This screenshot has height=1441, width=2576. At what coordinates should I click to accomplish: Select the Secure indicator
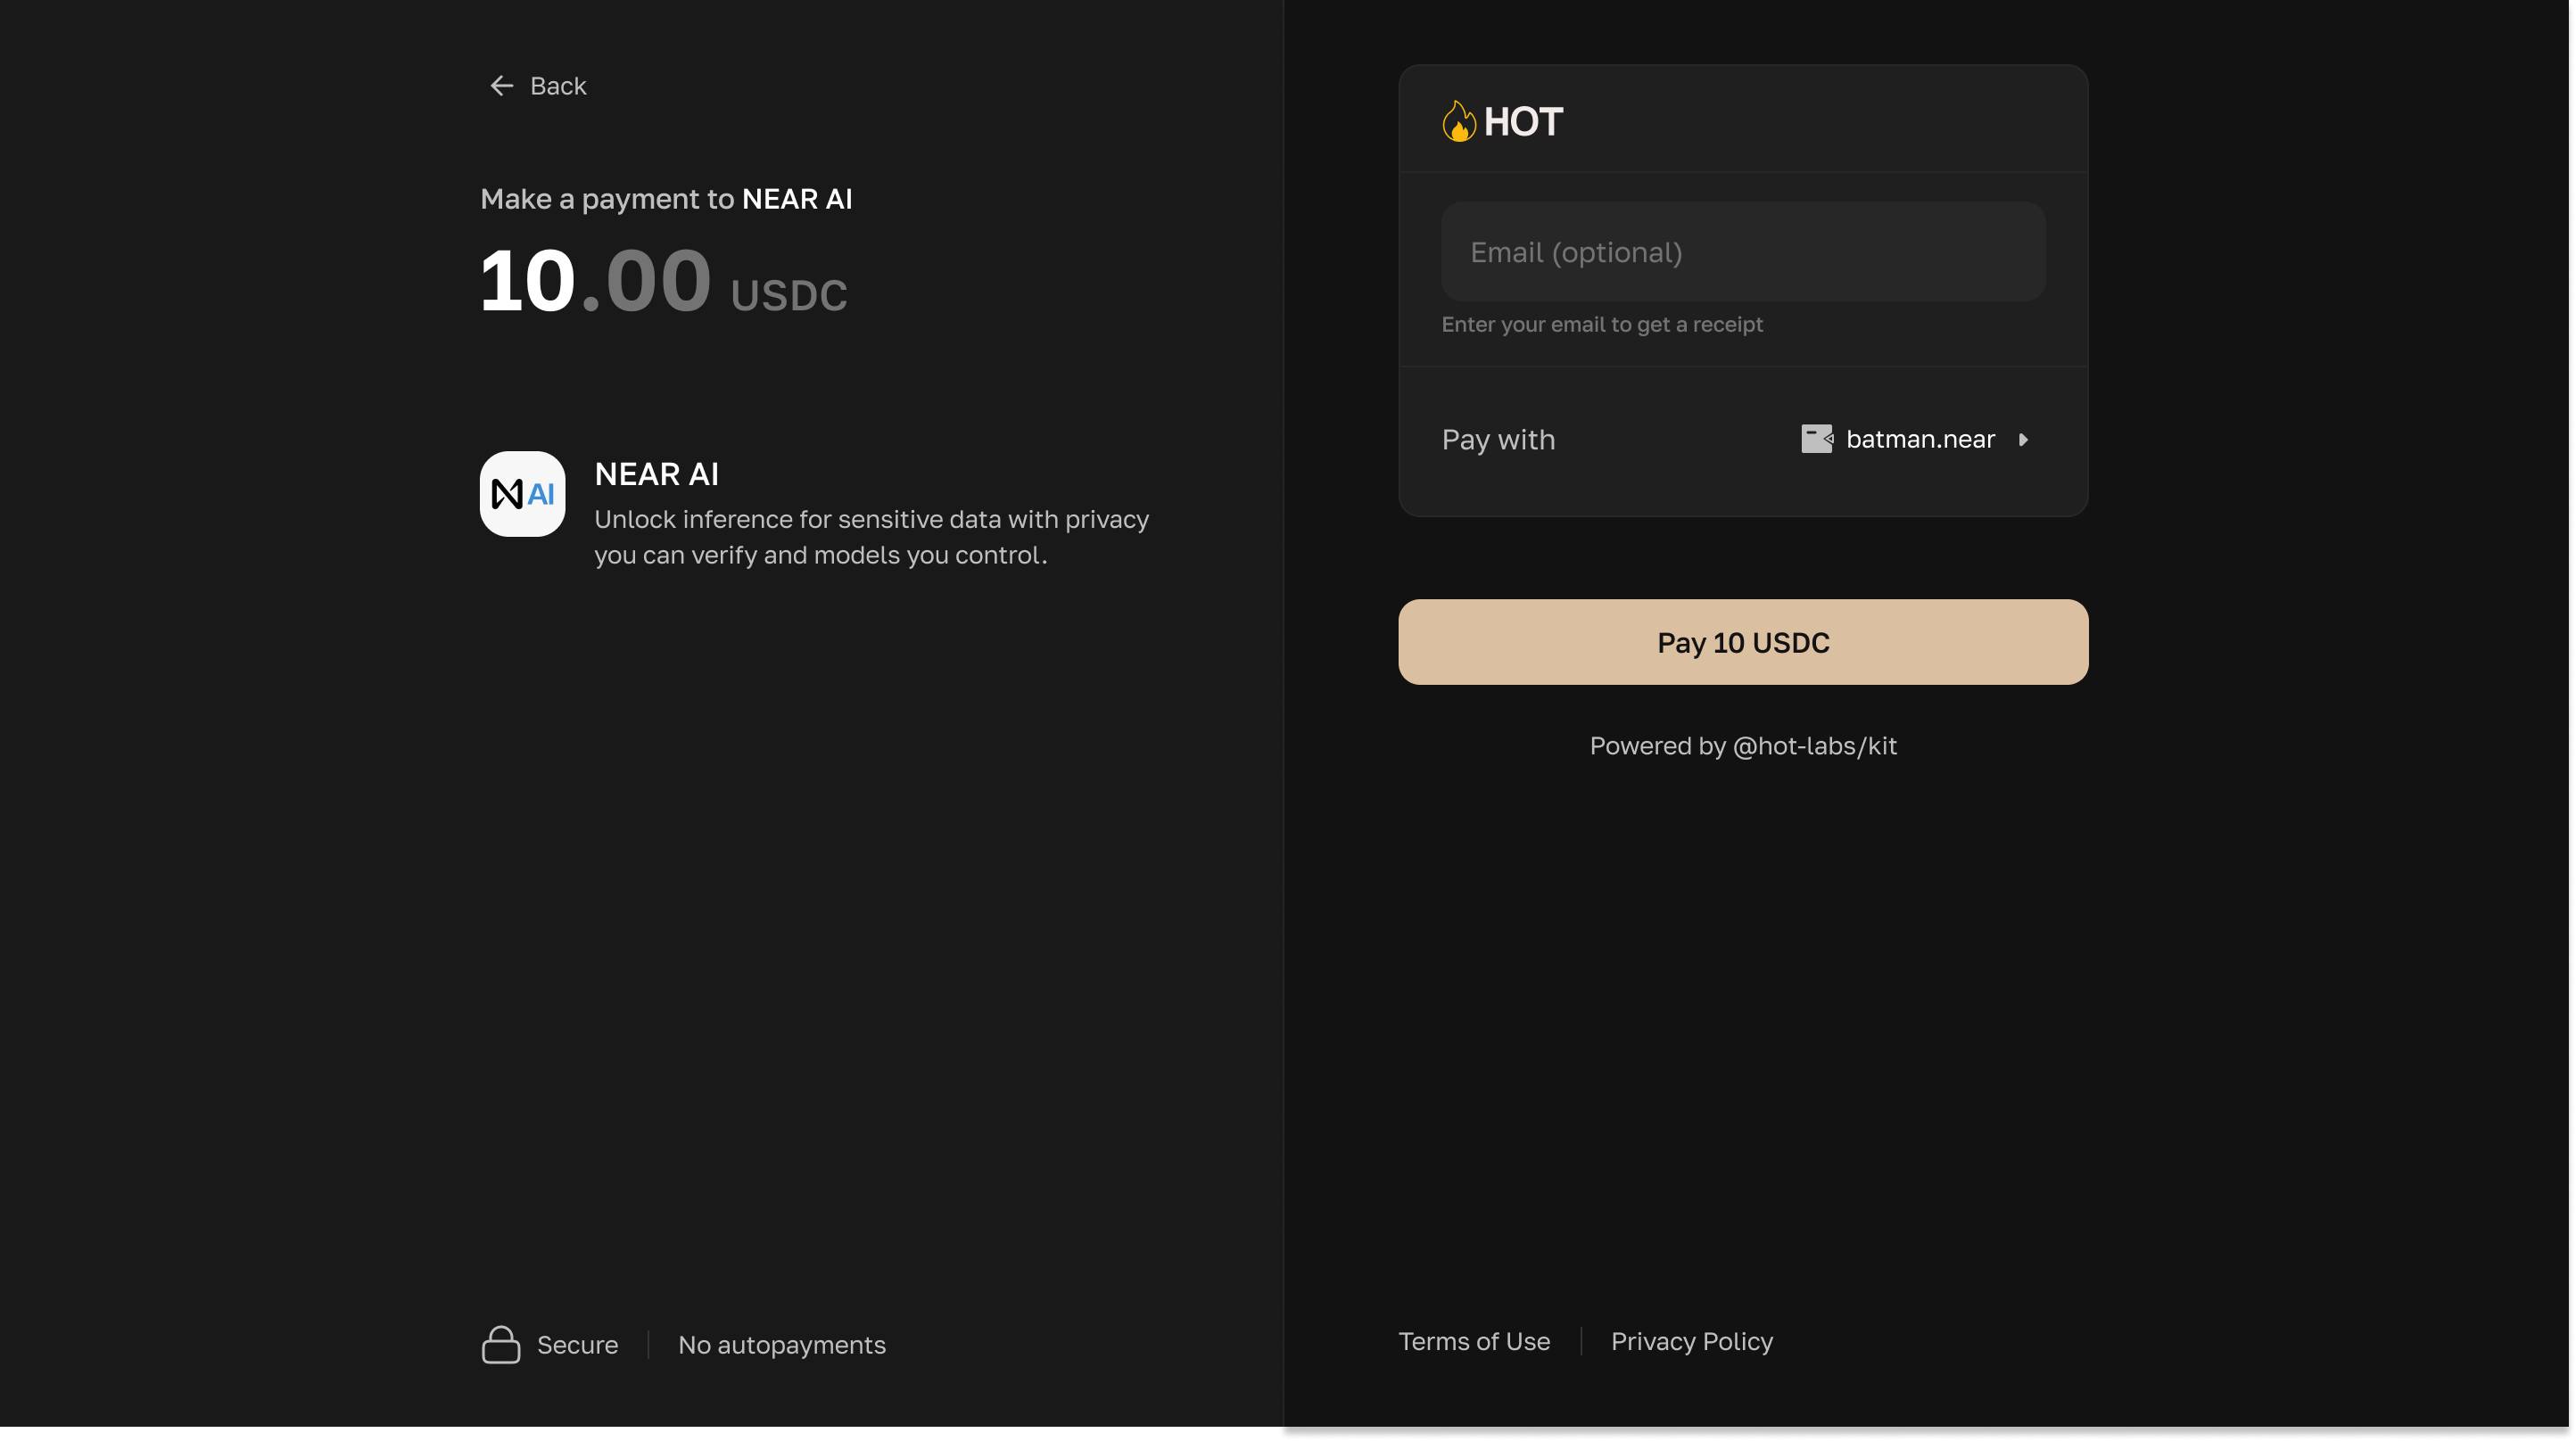point(577,1345)
